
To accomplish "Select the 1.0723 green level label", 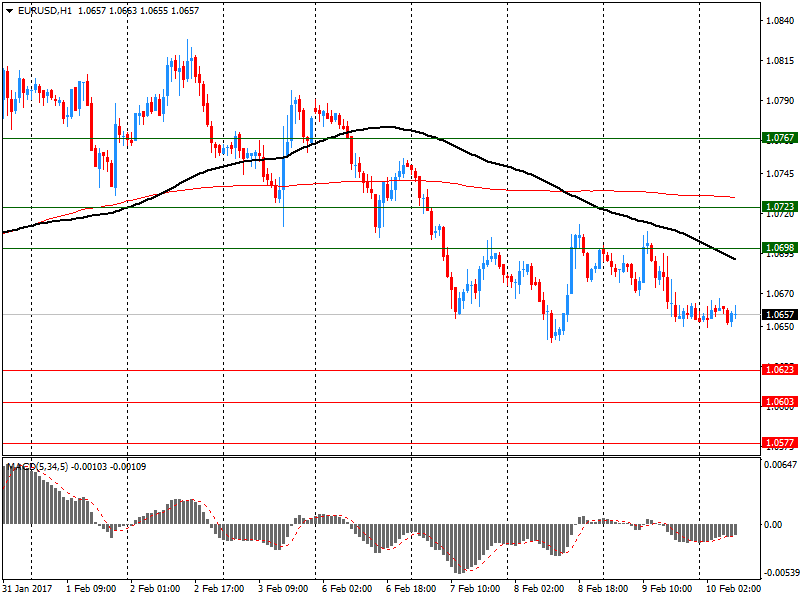I will pos(780,207).
